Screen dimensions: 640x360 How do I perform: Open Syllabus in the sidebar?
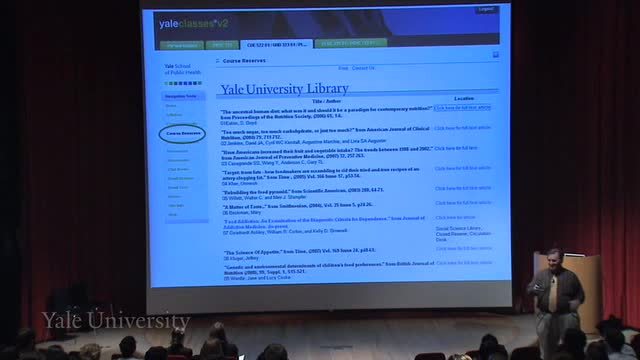click(174, 115)
